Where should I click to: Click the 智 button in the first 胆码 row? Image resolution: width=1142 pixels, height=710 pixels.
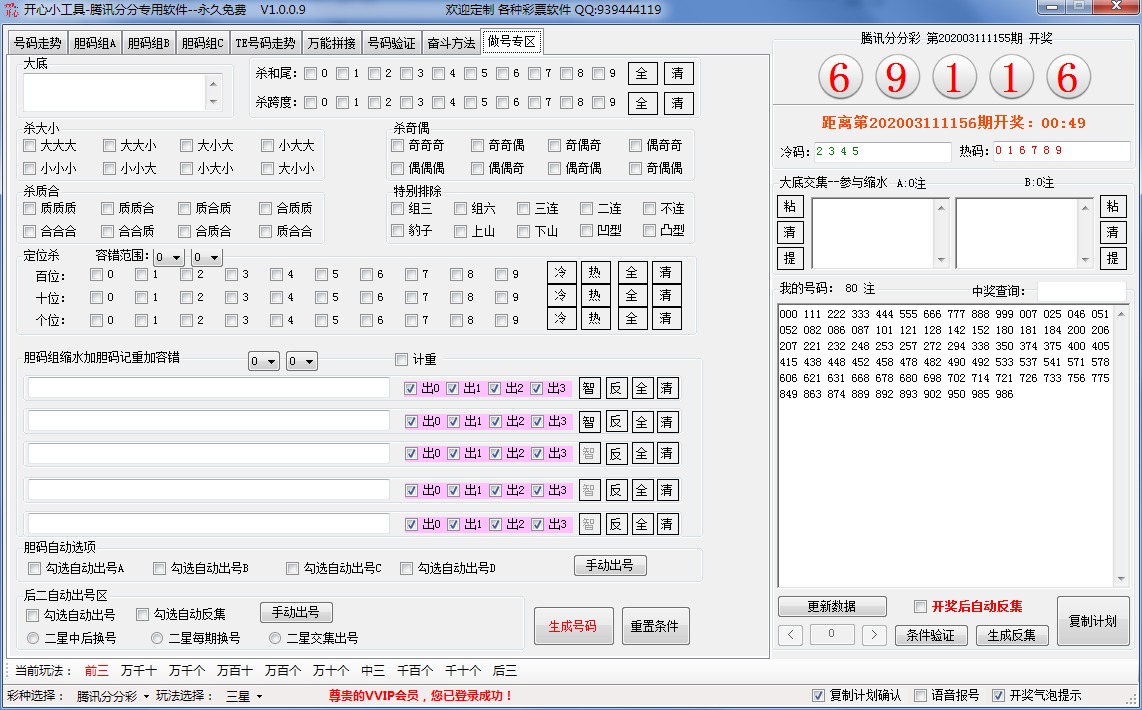[589, 389]
